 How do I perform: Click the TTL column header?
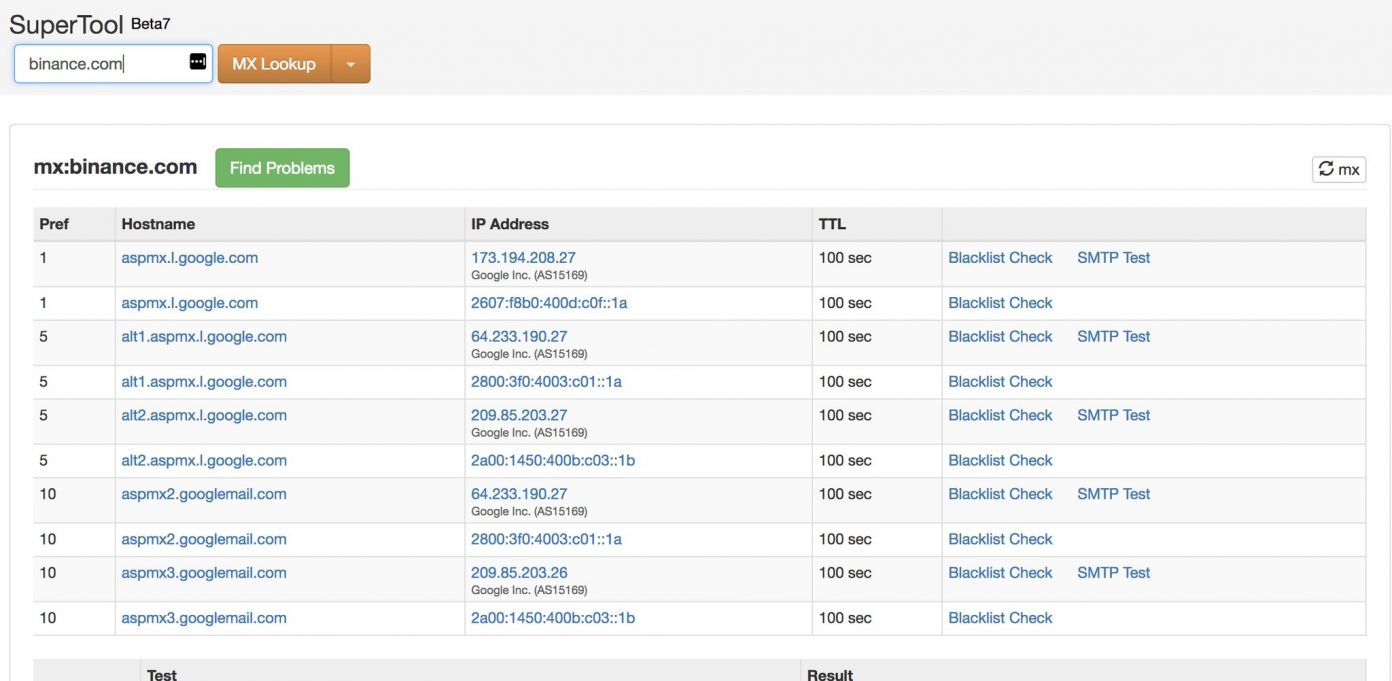click(x=832, y=224)
